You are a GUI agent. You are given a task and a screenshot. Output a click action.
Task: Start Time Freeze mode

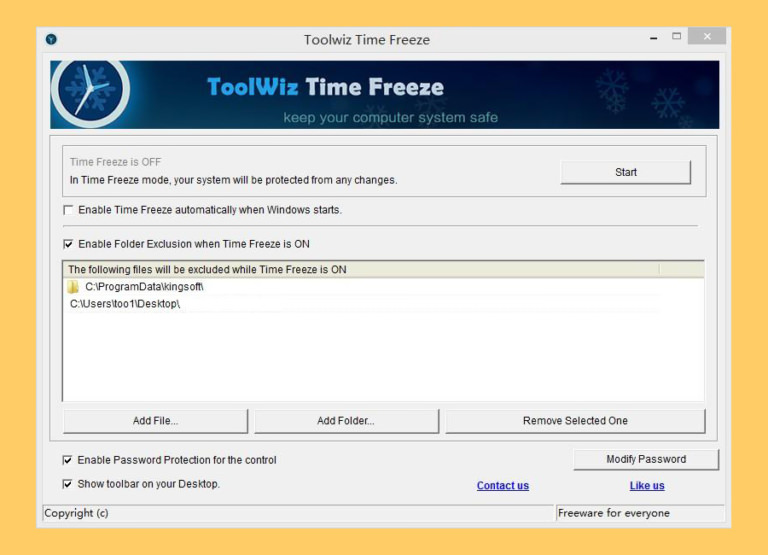[x=625, y=172]
